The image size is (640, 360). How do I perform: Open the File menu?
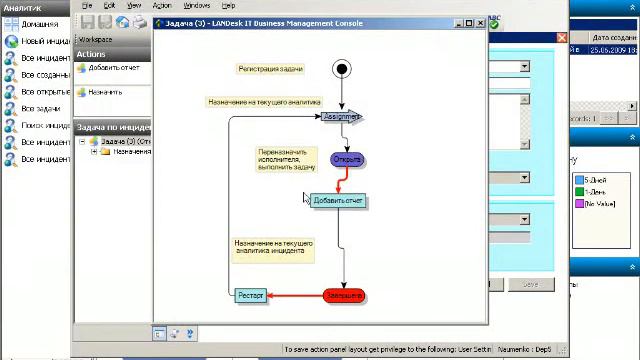point(87,6)
